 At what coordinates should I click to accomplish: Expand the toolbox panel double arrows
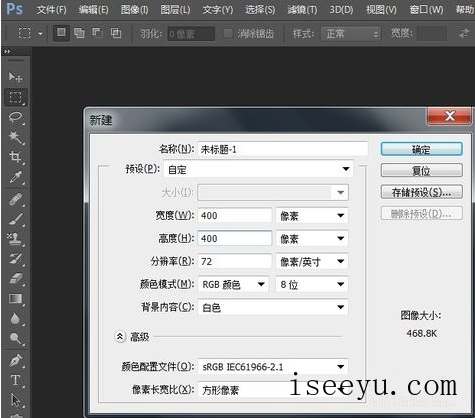tap(7, 52)
